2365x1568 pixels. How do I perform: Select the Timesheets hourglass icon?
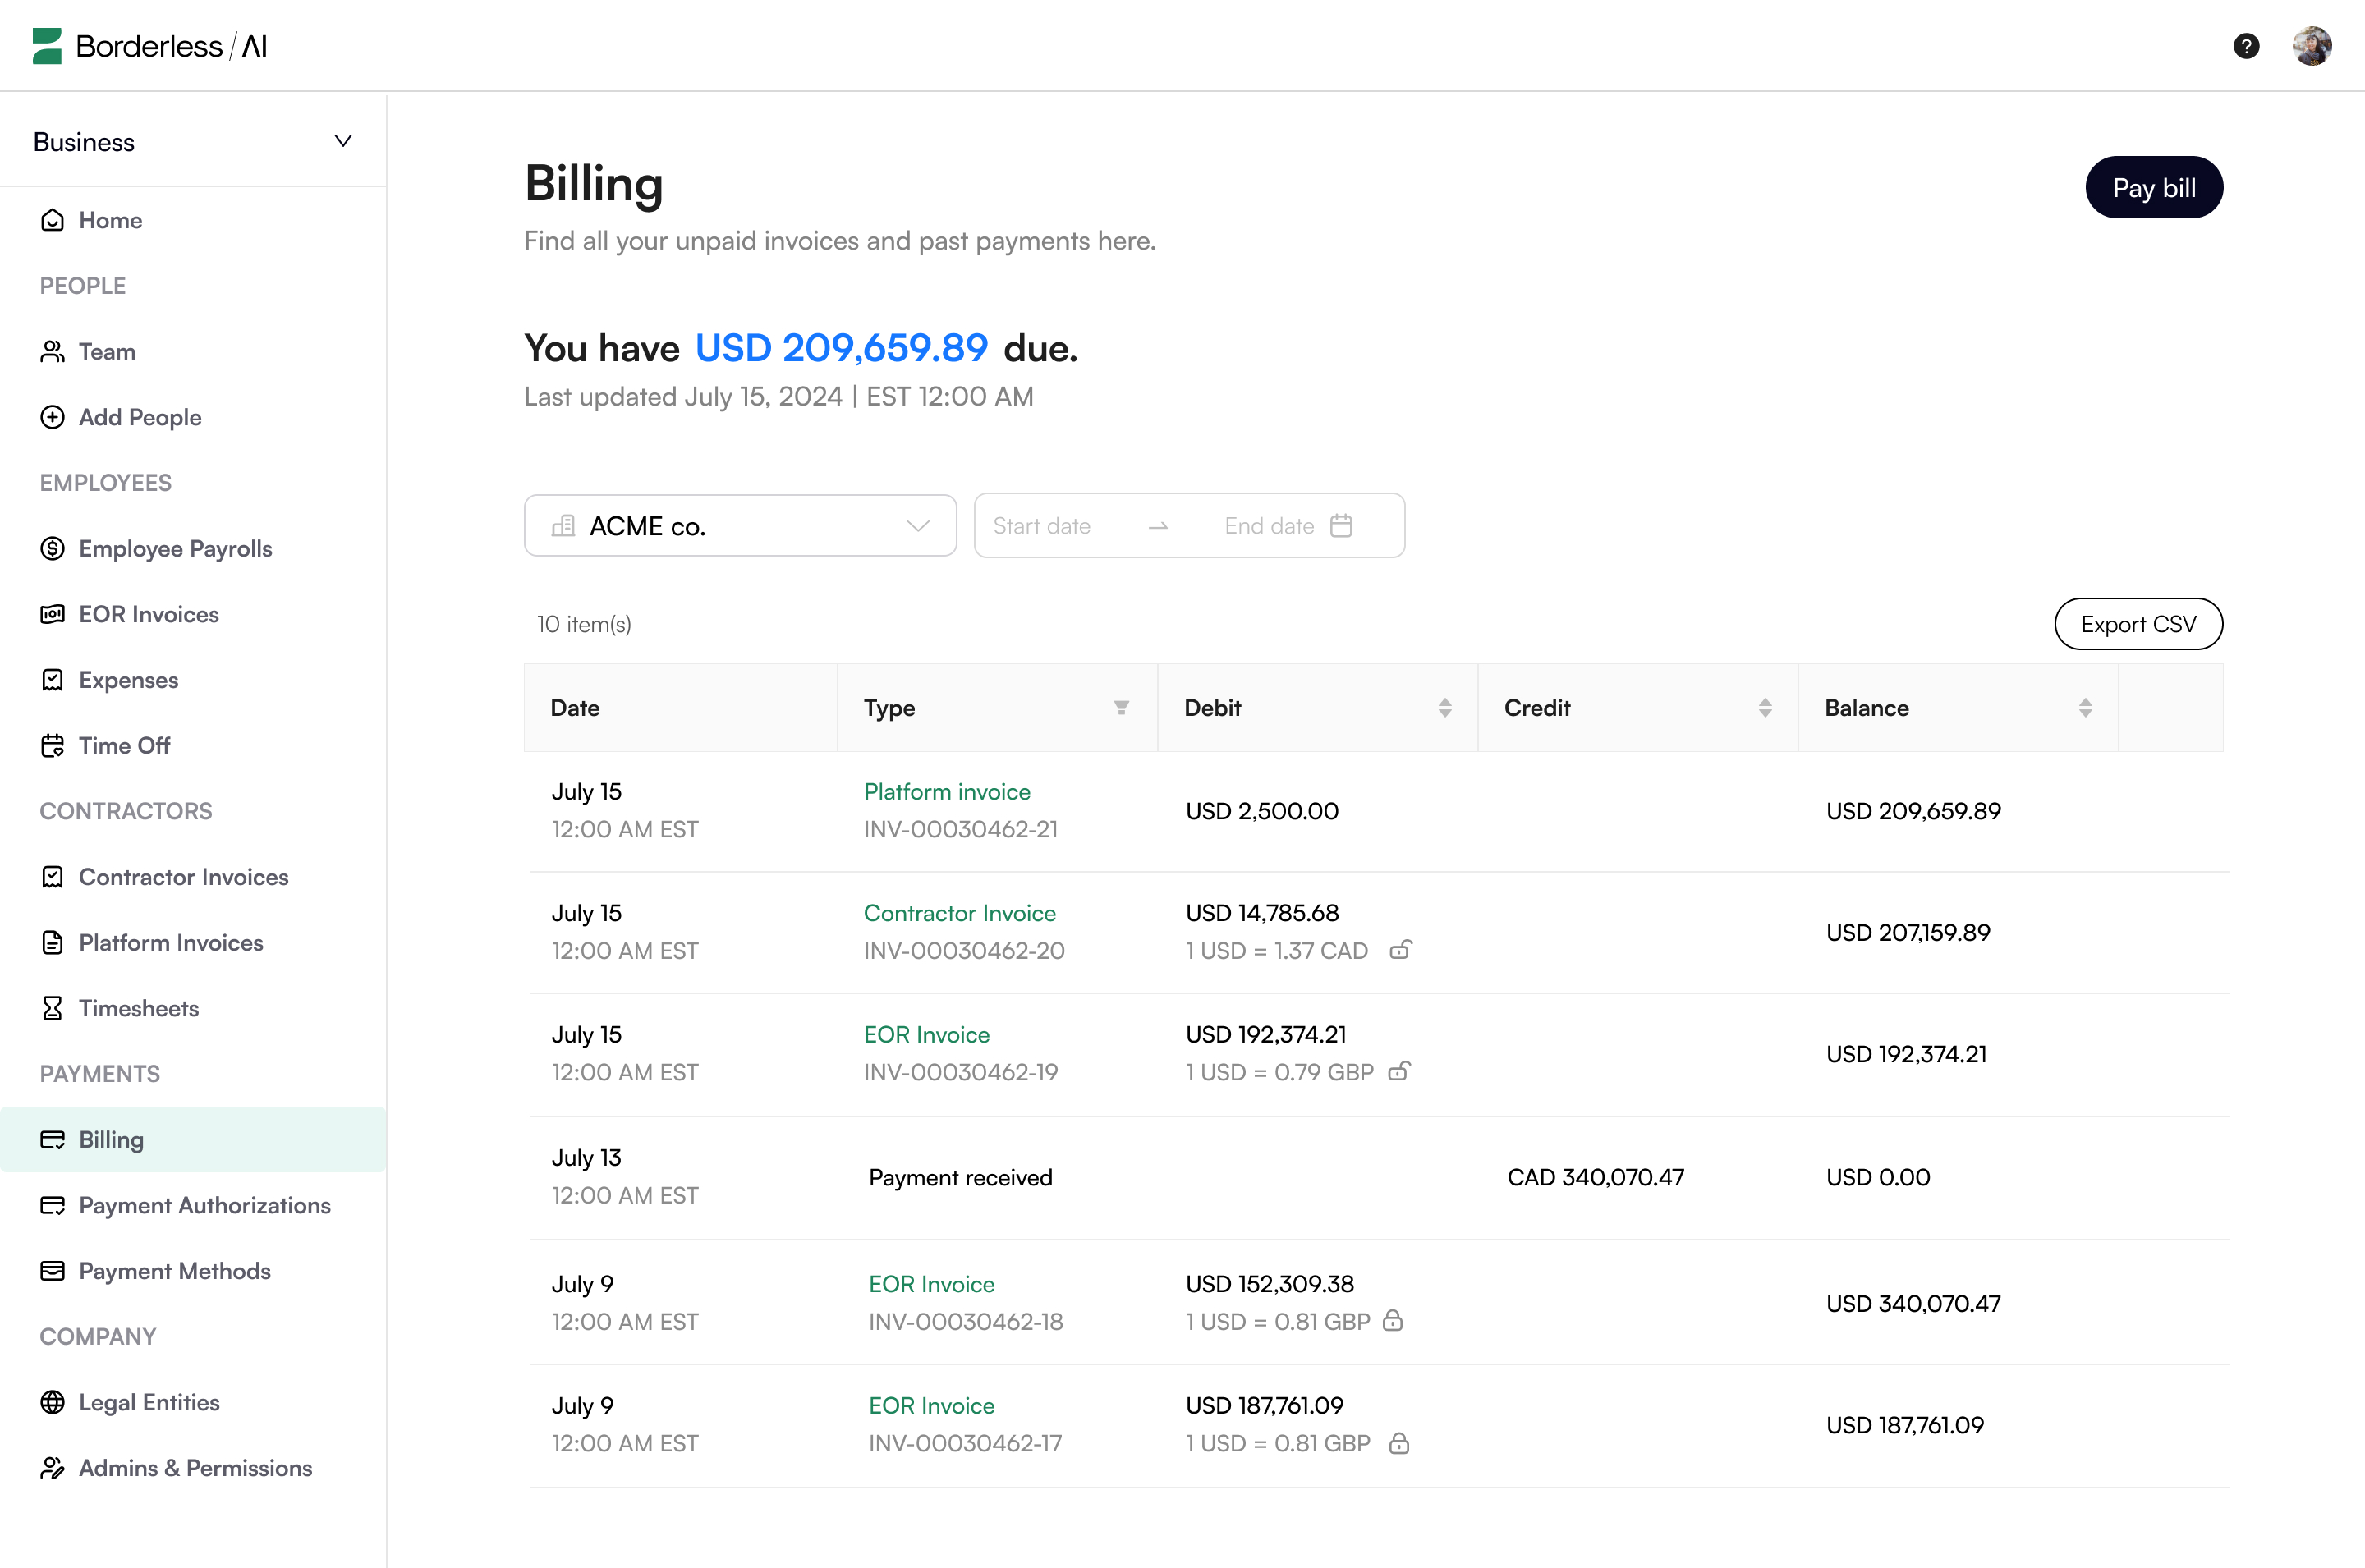53,1008
